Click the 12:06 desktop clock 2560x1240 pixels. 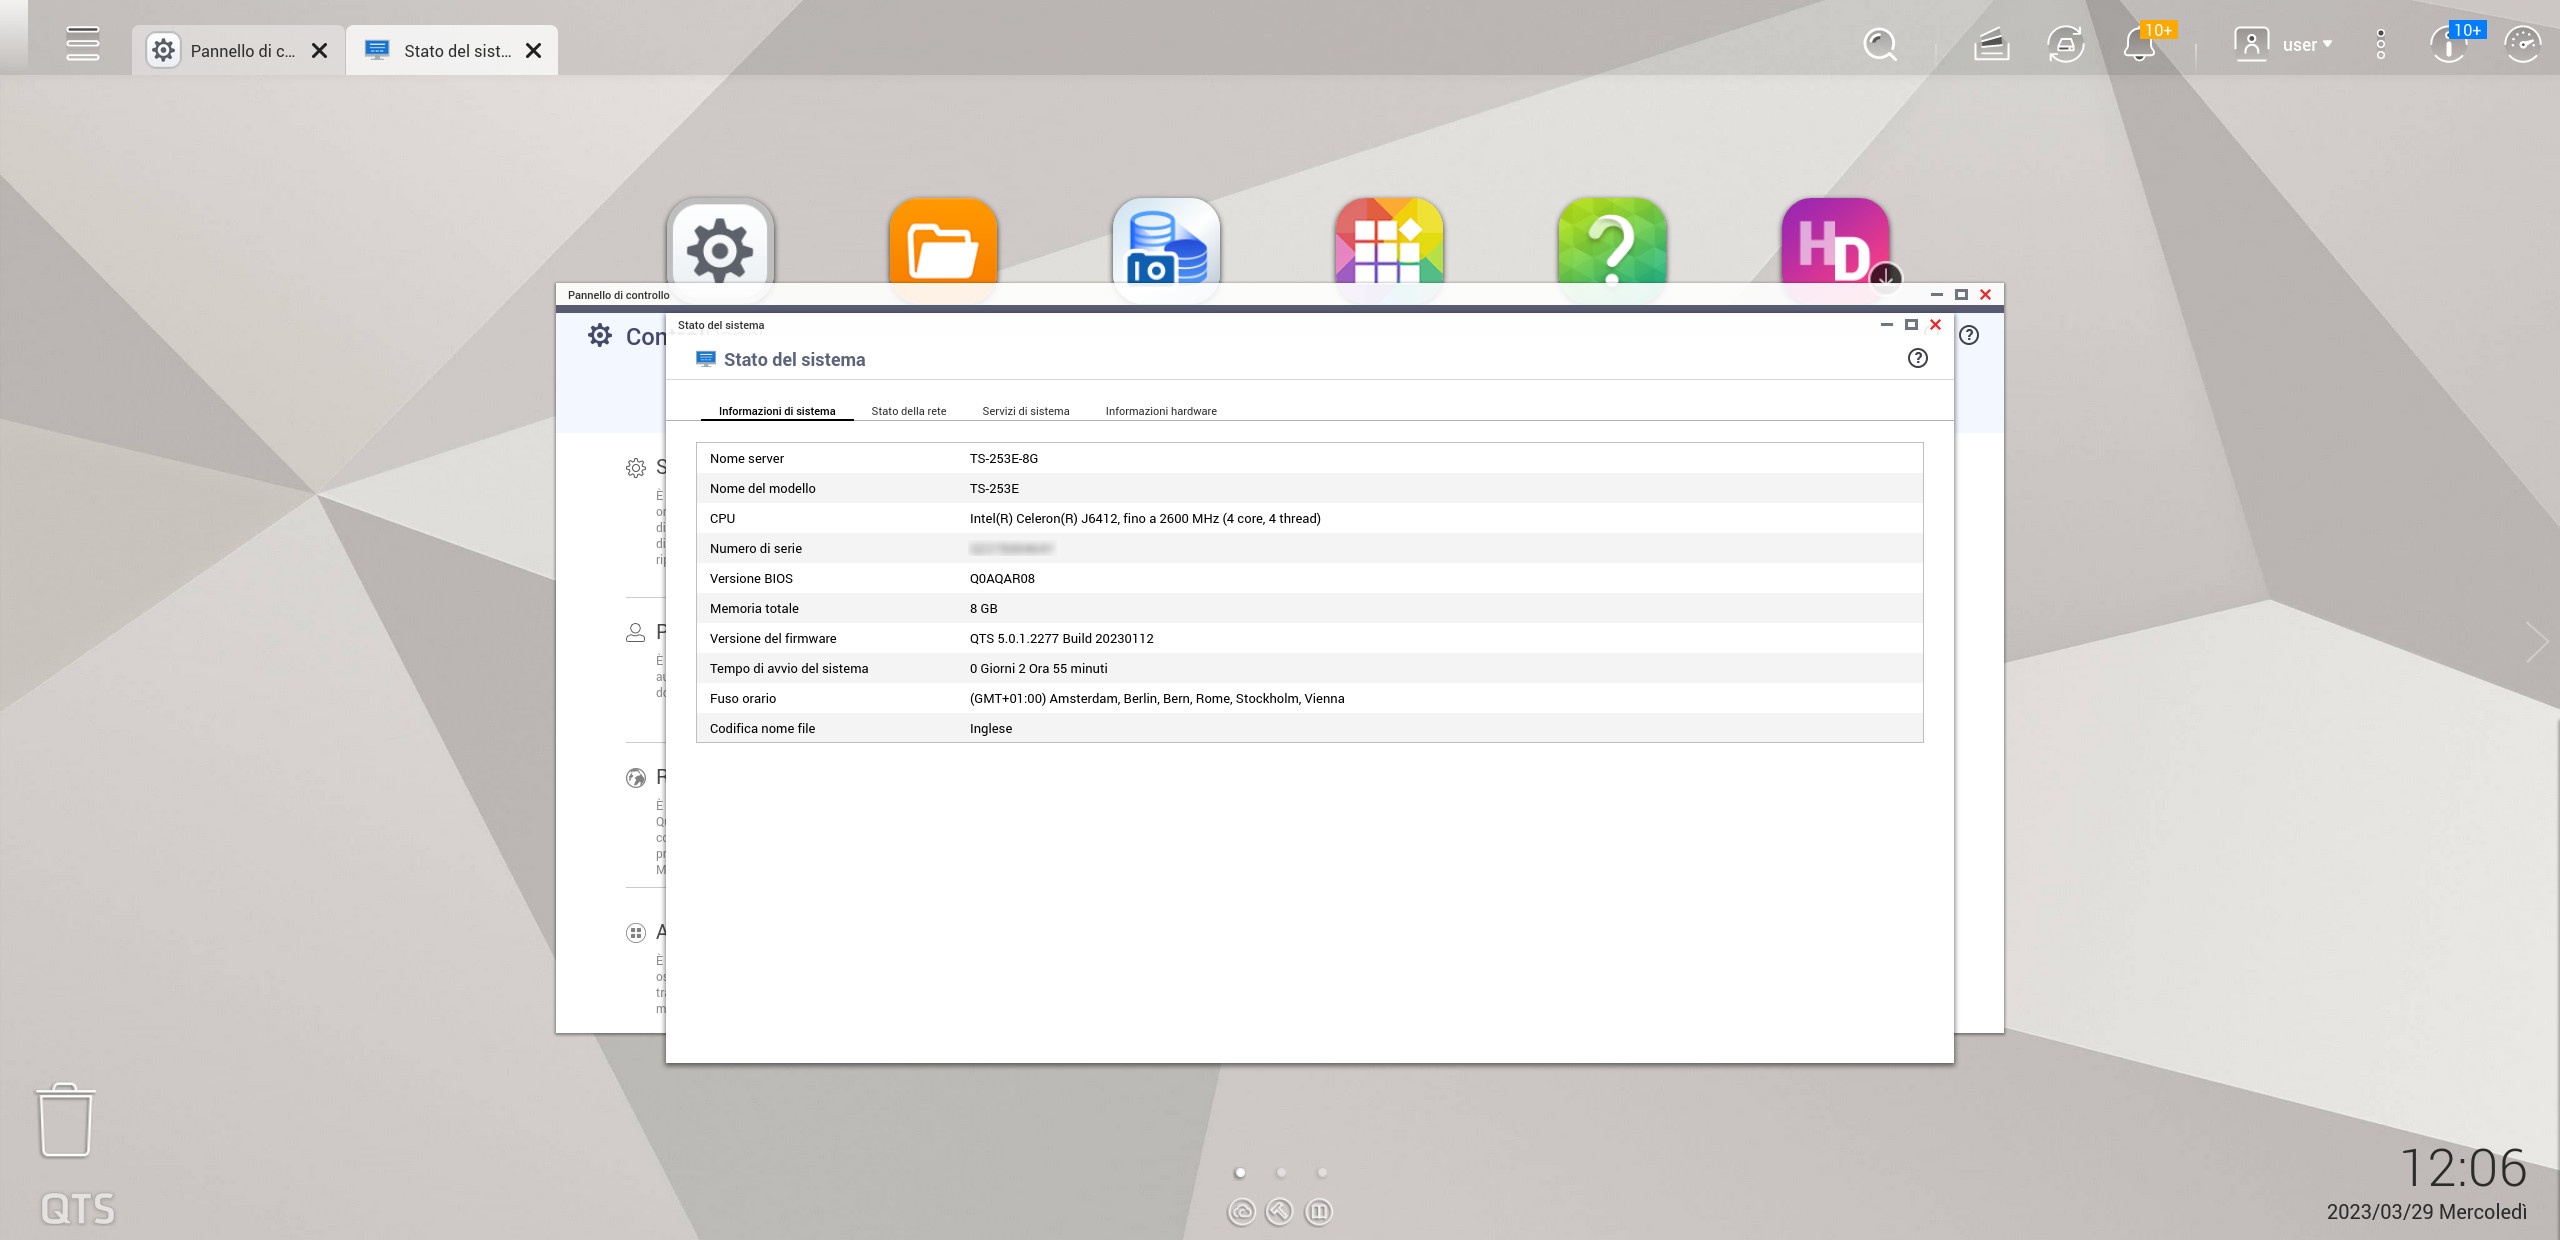2463,1168
